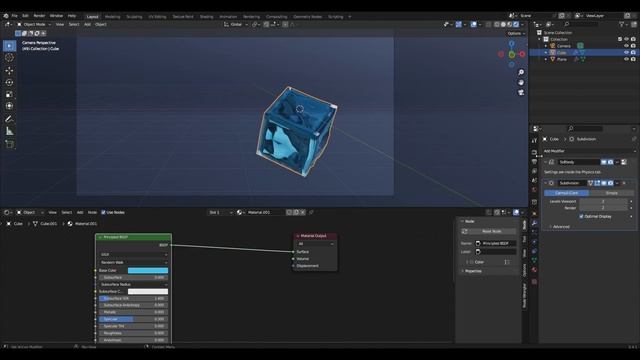Open Object Mode dropdown

pos(33,24)
